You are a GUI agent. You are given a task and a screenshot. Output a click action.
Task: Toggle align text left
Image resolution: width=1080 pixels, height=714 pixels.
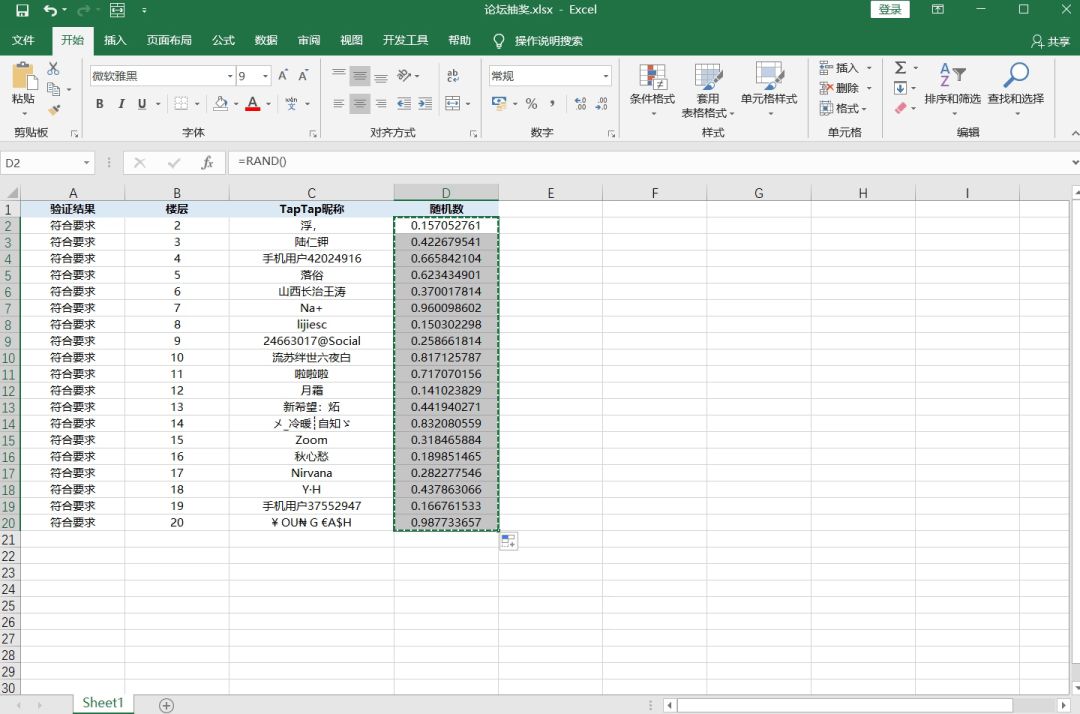[x=339, y=103]
